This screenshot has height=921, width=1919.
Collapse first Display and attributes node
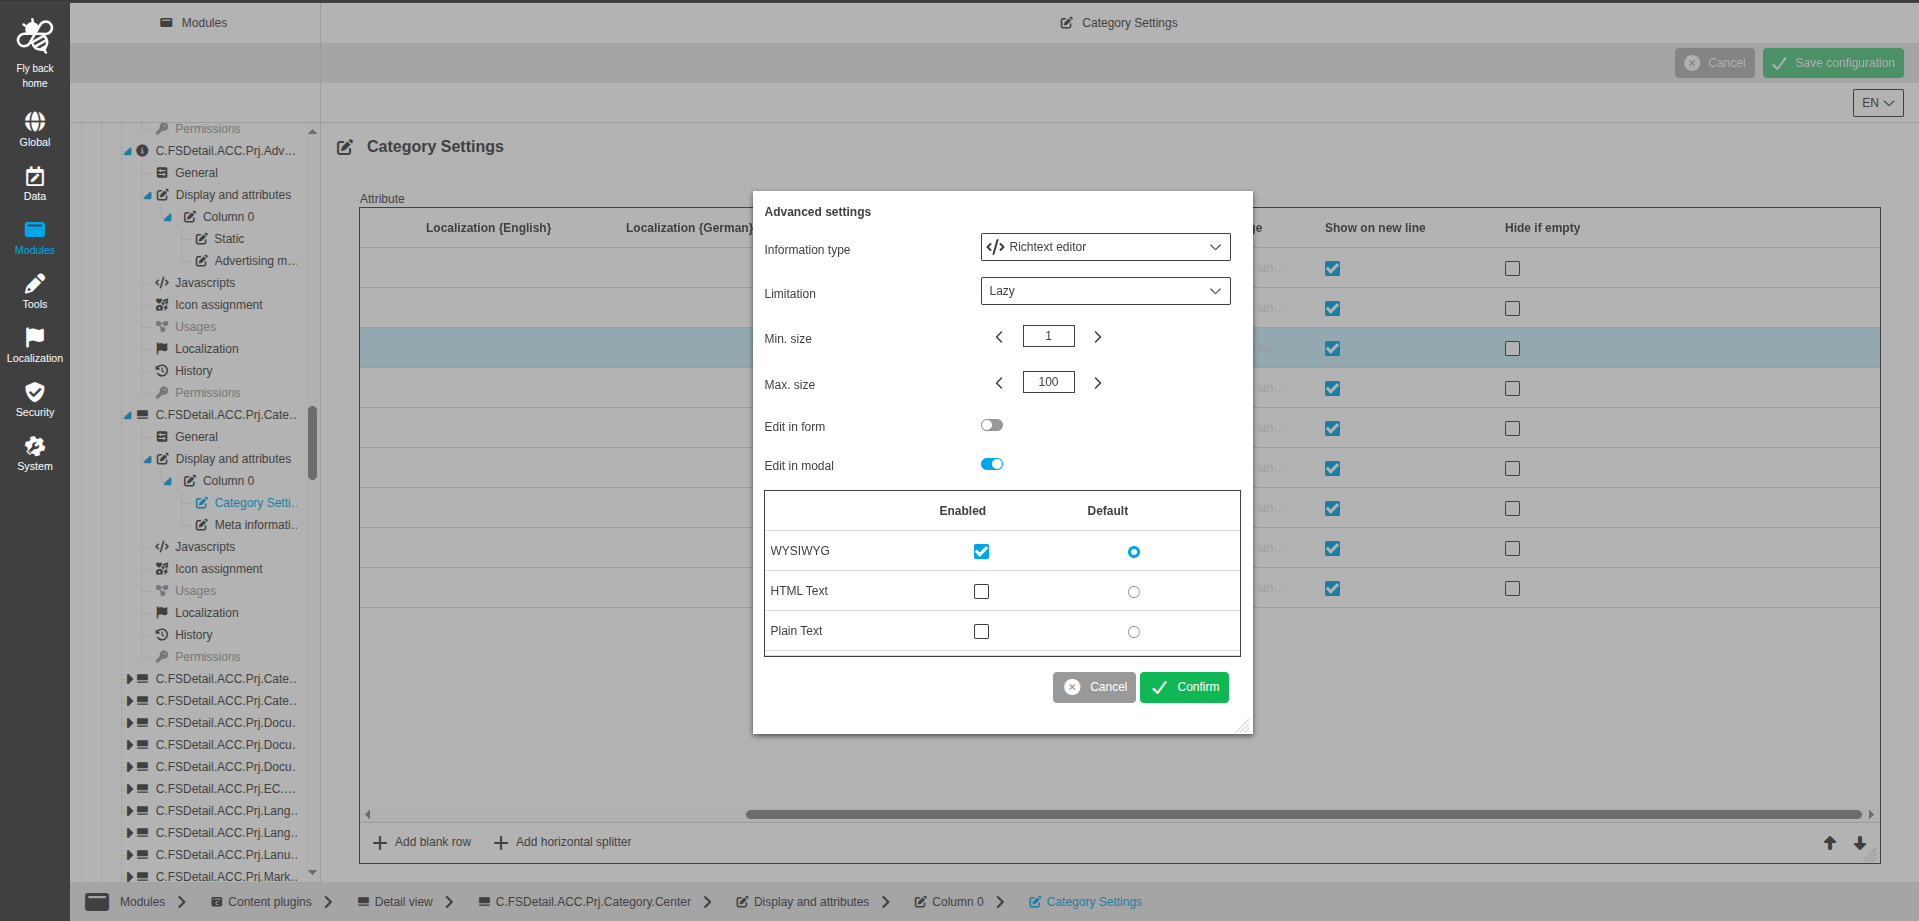coord(147,196)
